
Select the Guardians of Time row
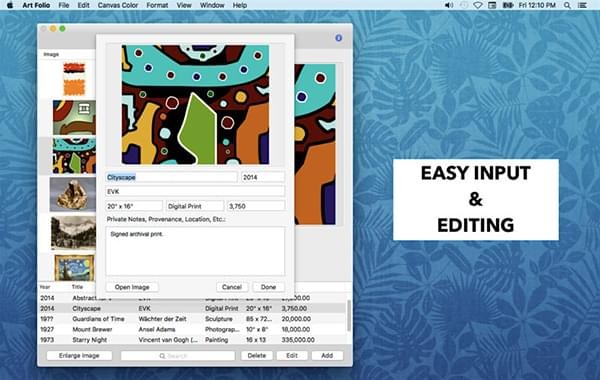pyautogui.click(x=193, y=319)
